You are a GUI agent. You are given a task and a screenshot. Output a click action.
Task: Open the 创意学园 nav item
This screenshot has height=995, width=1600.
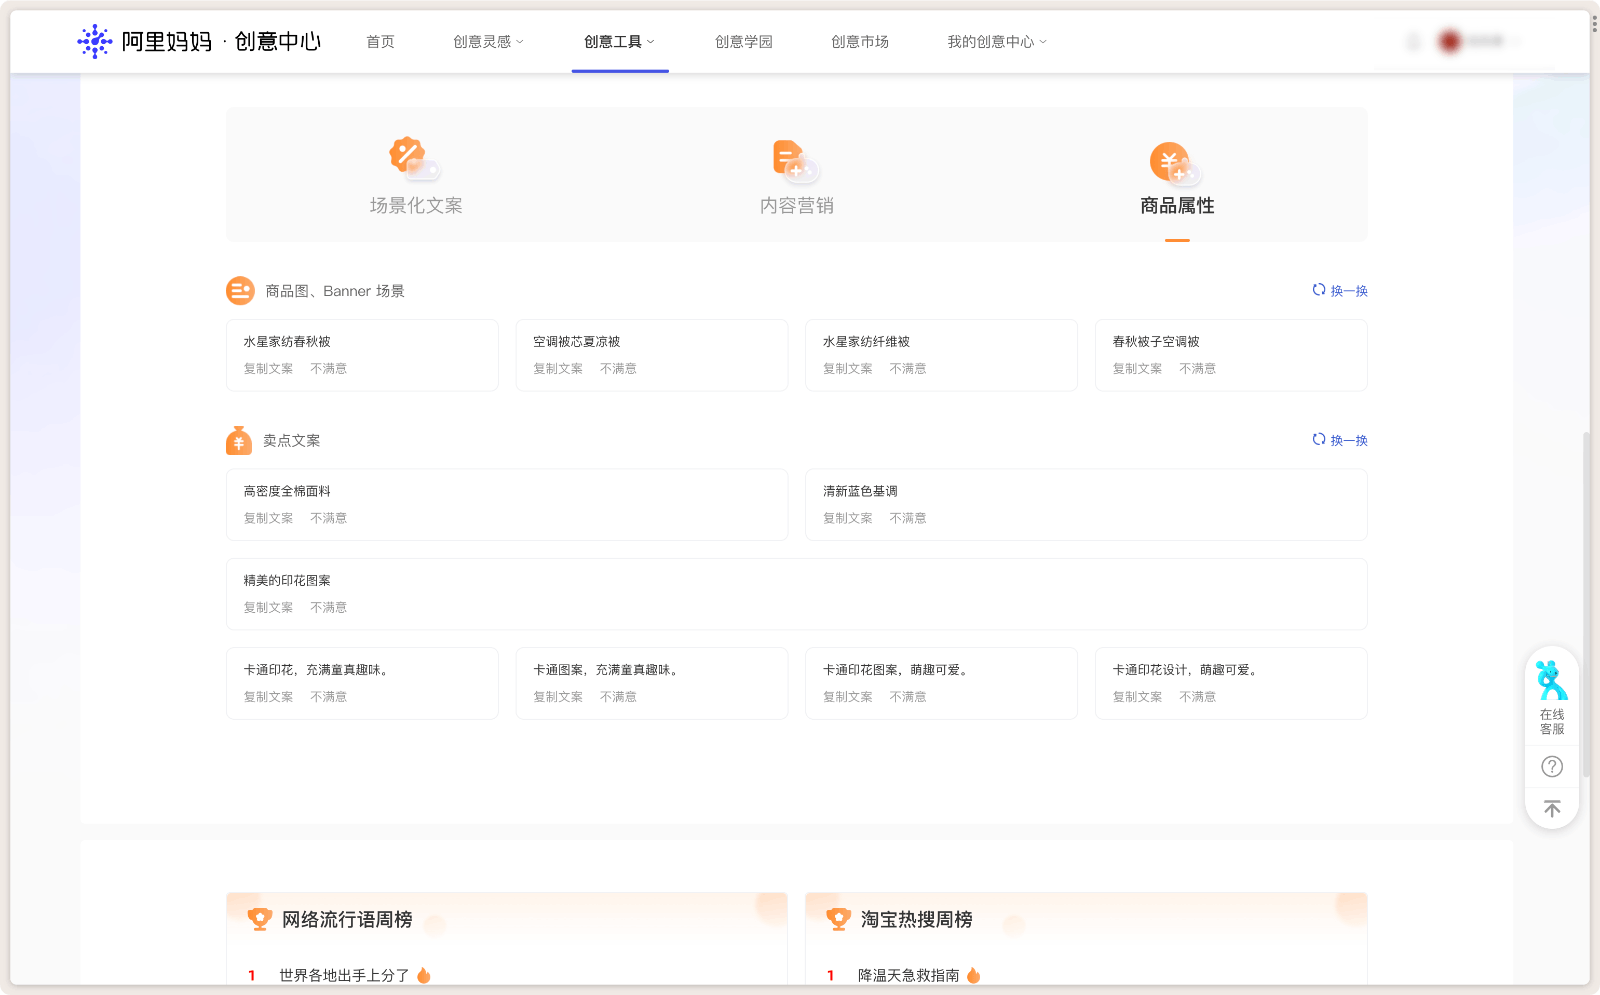pos(743,42)
